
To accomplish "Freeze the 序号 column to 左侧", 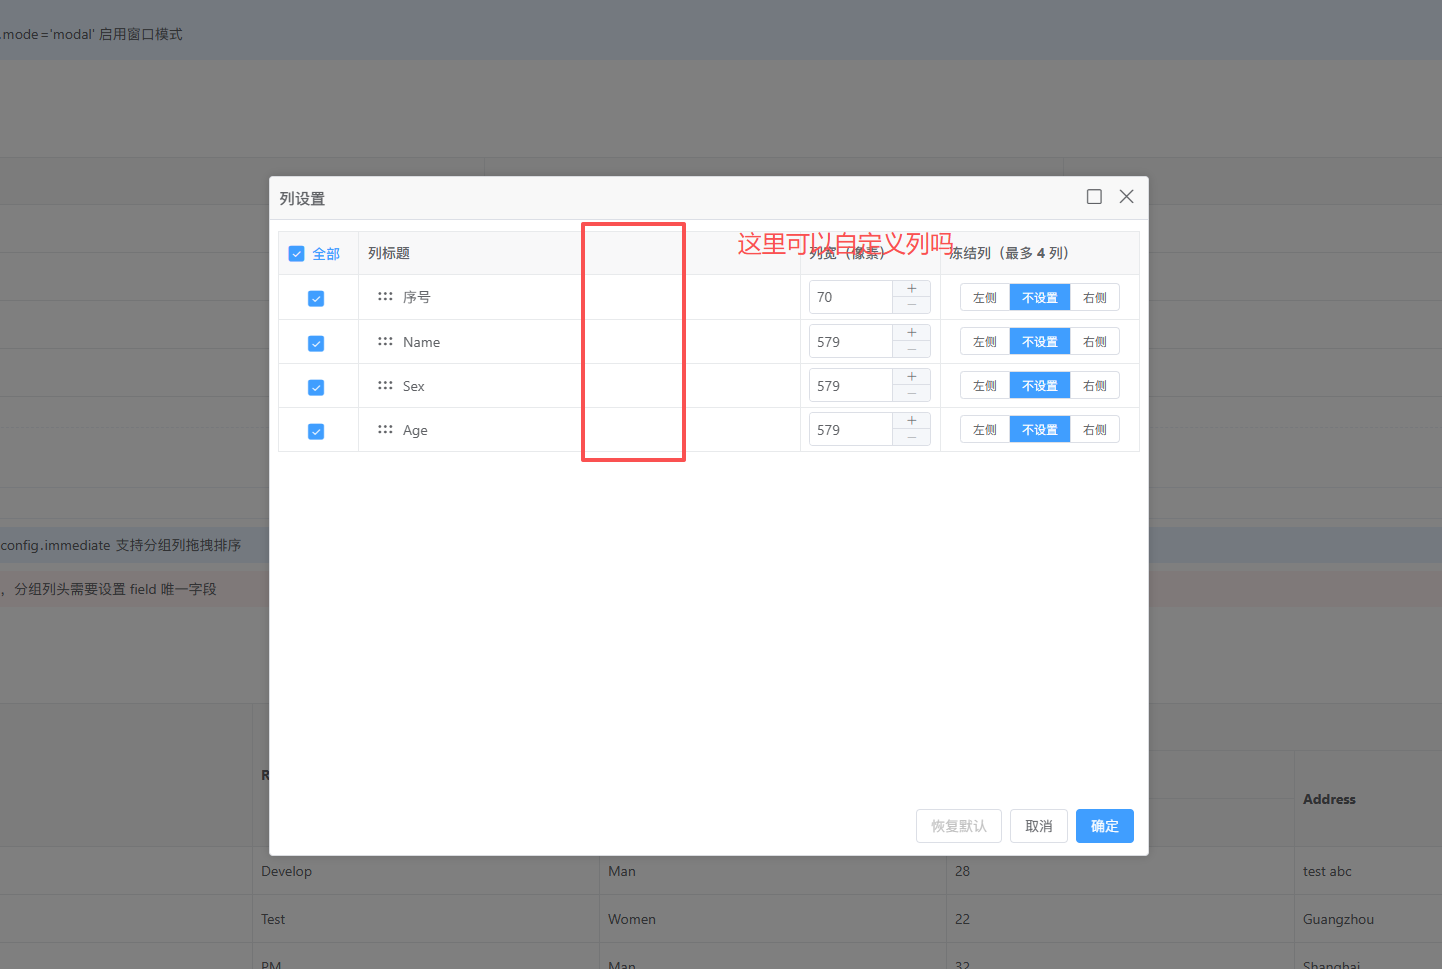I will [x=985, y=298].
